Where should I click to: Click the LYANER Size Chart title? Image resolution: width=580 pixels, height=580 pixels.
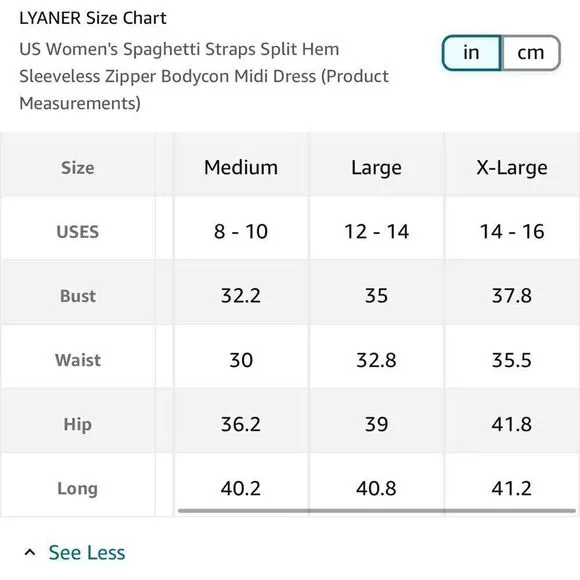93,18
